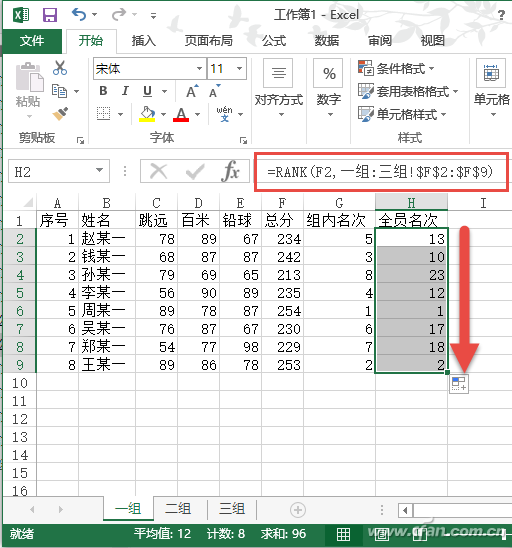Expand the font name dropdown (宋体)
The image size is (512, 548).
pyautogui.click(x=200, y=68)
